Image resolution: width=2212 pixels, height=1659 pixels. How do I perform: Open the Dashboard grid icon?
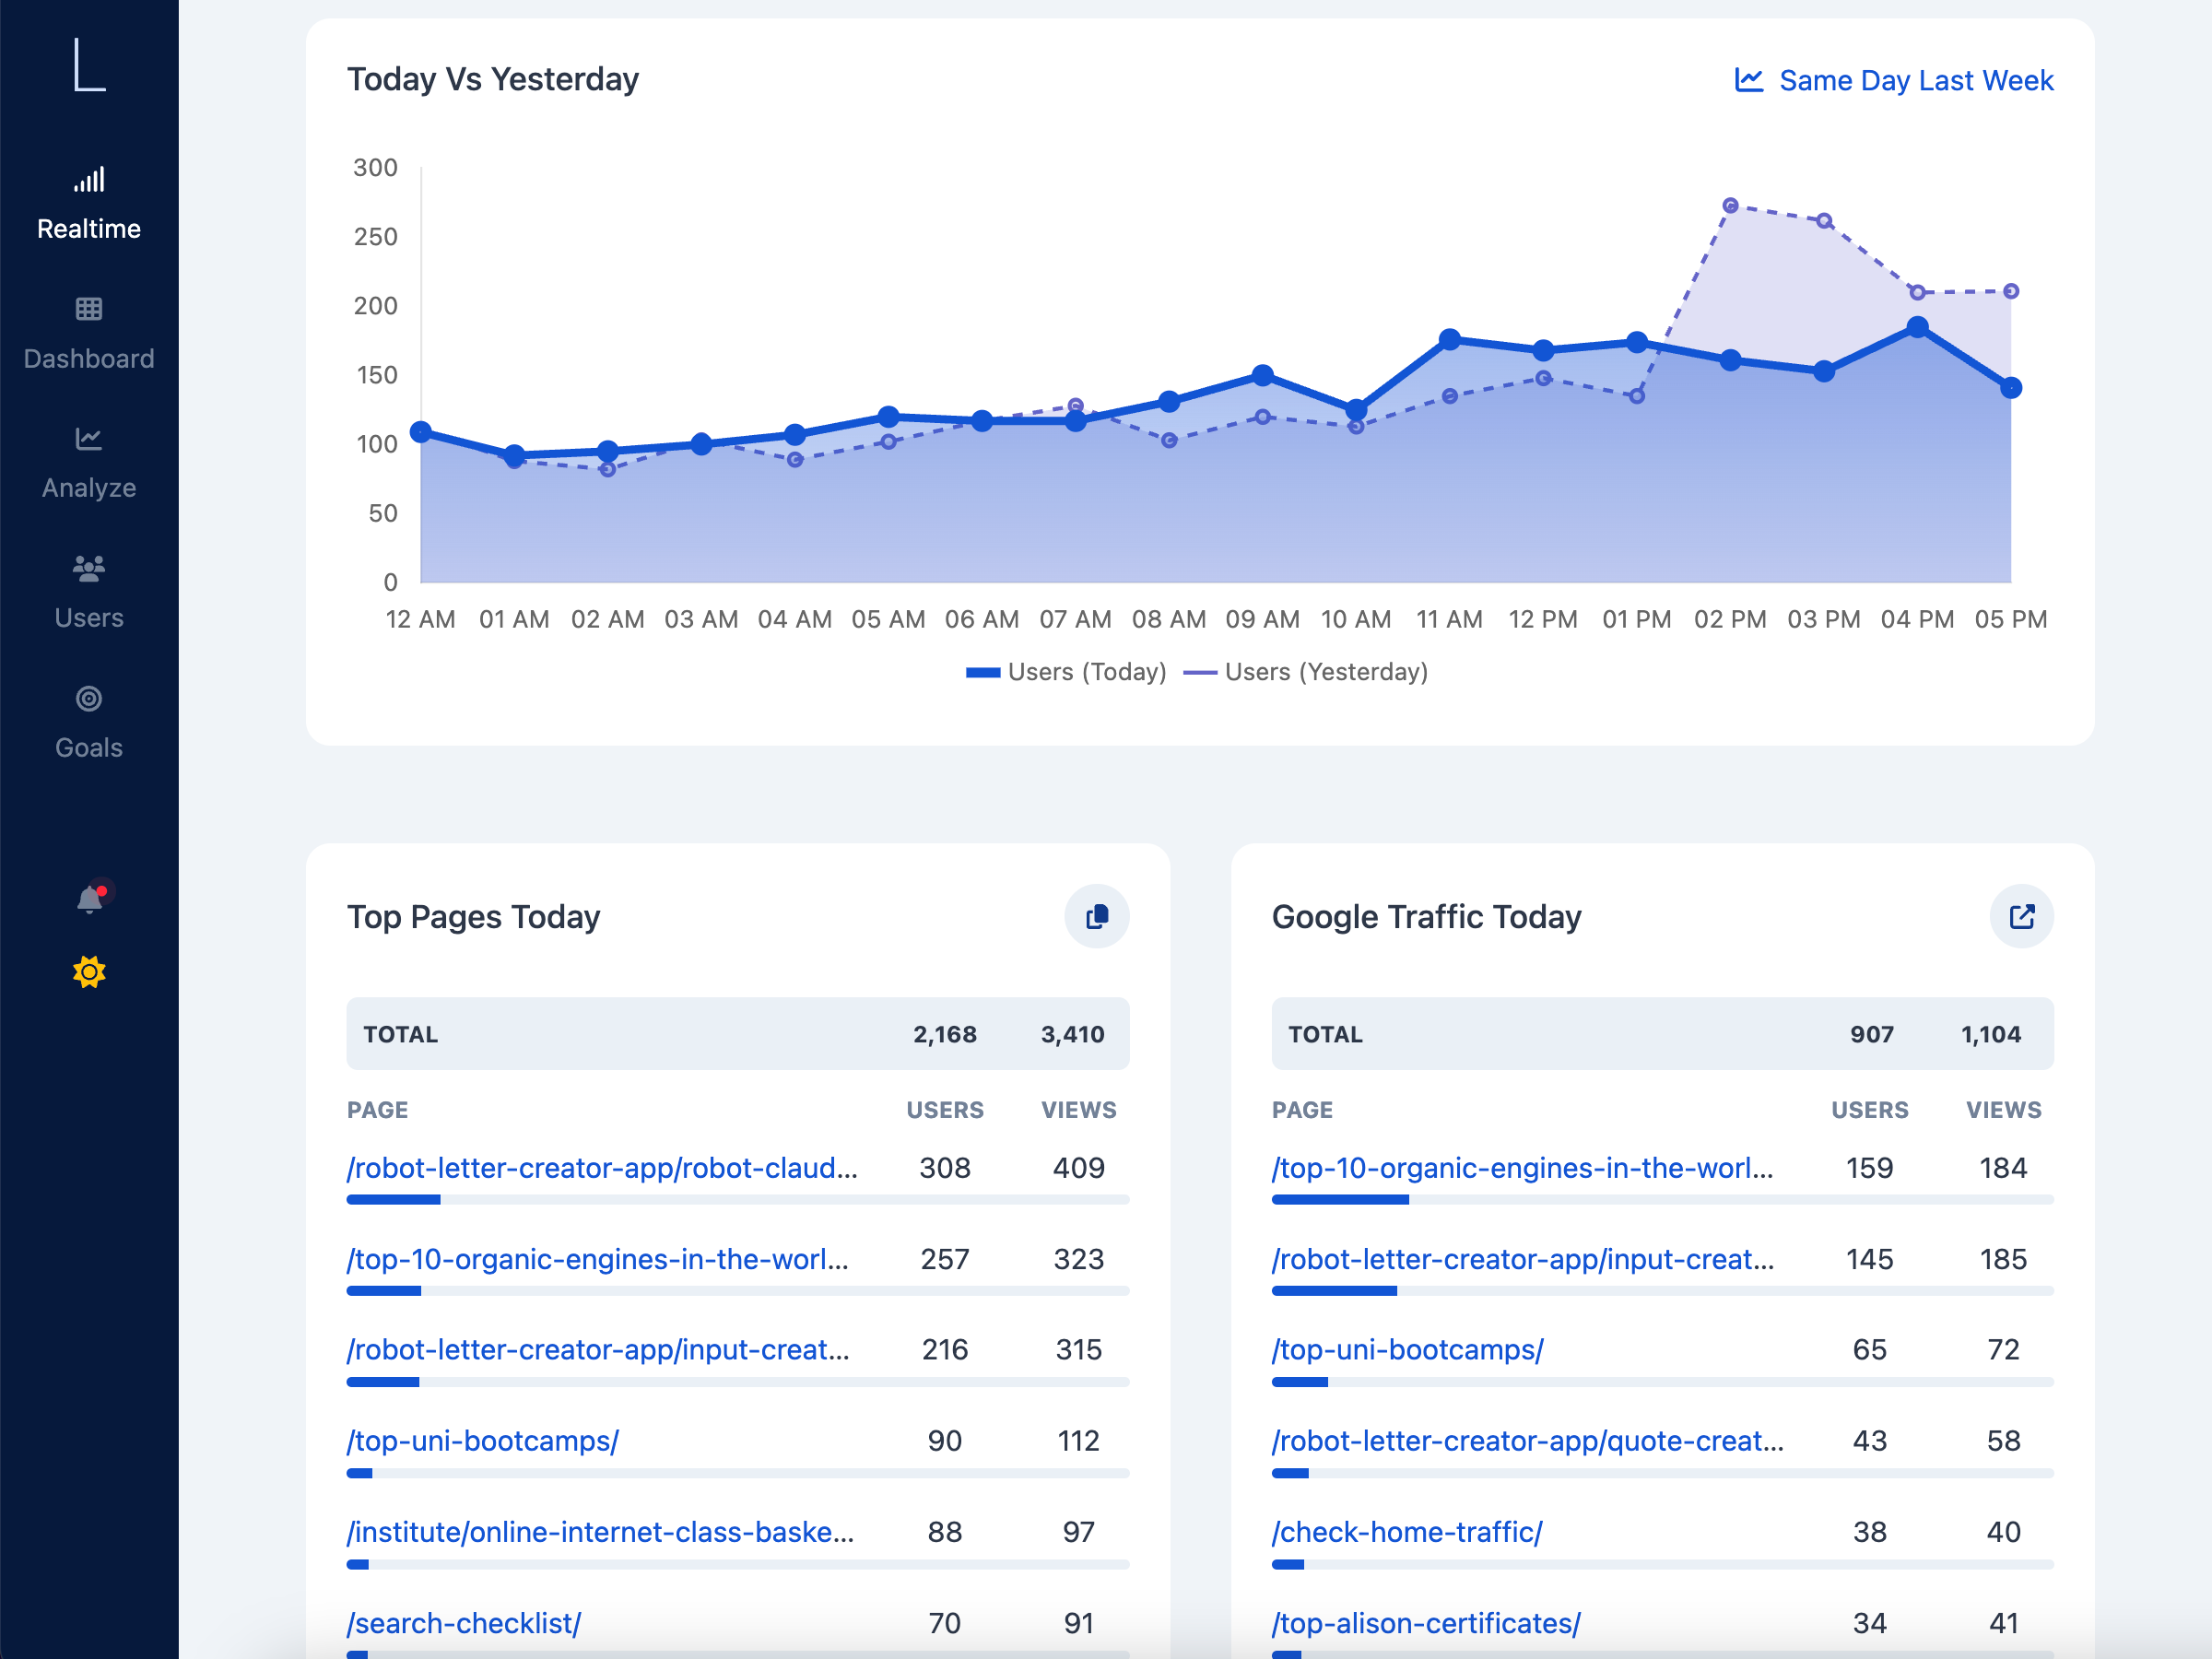[x=89, y=309]
